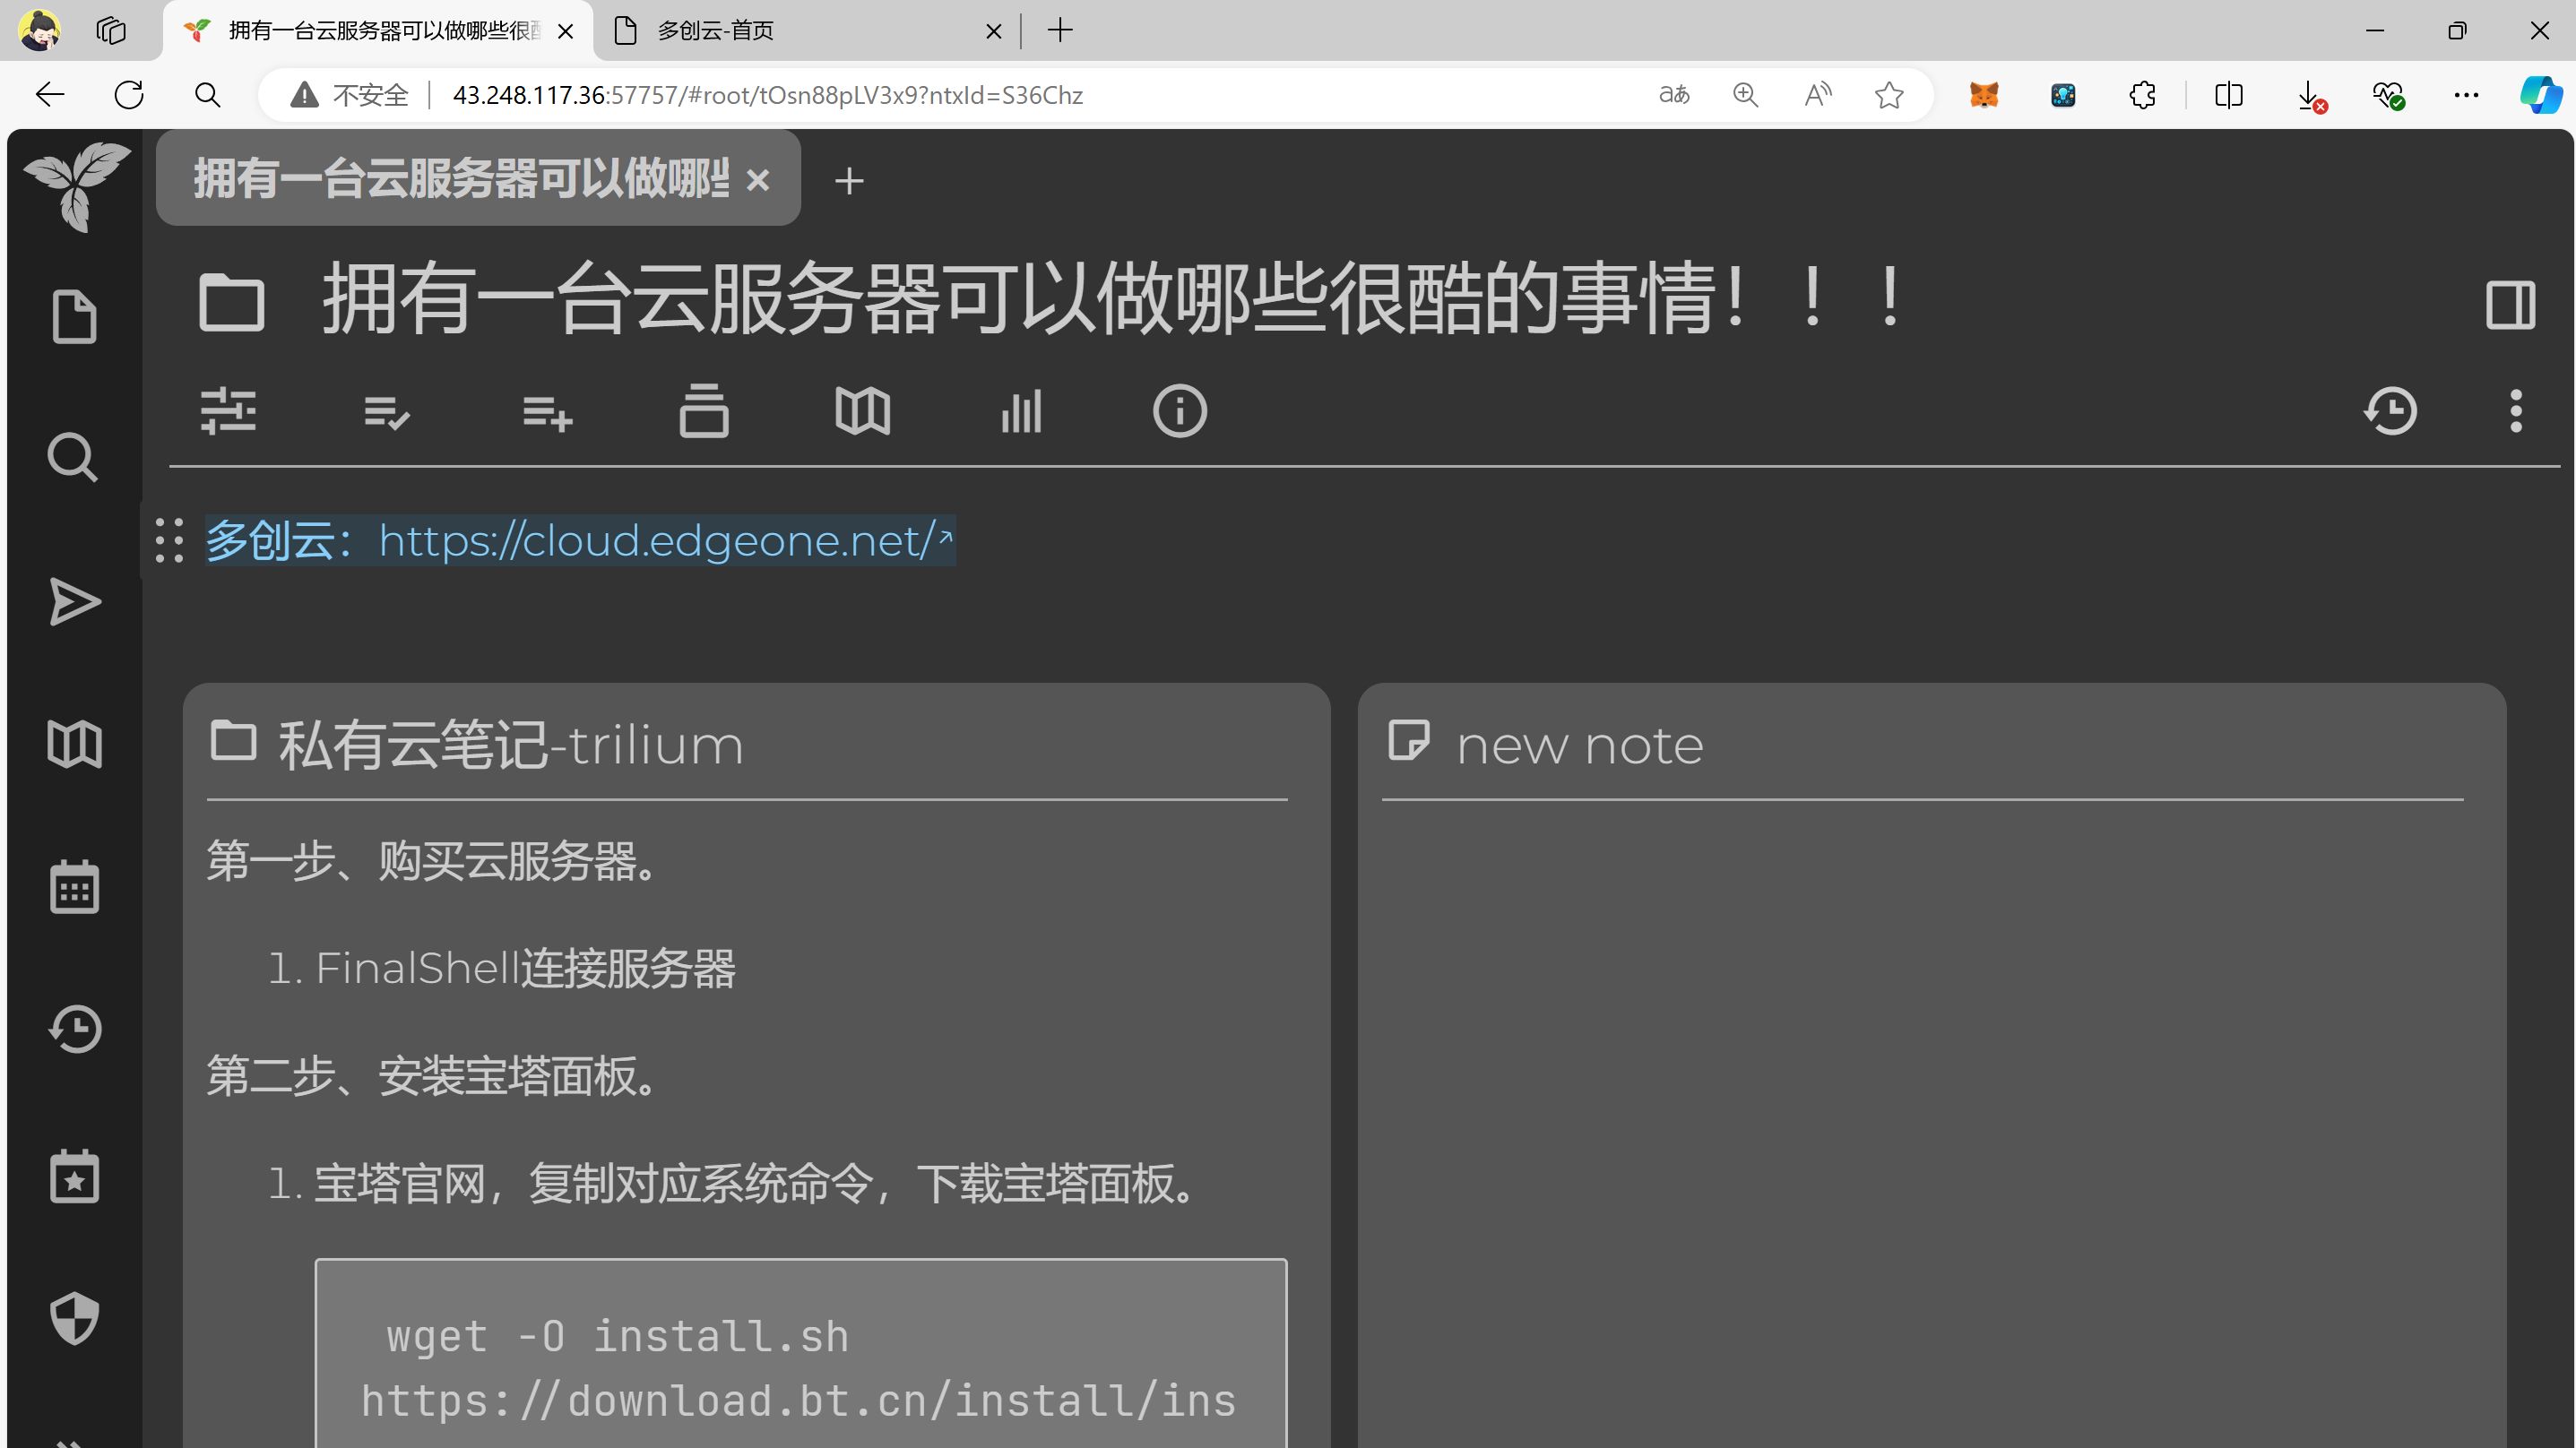Close the Trilium note tab
Screen dimensions: 2576x1448
758,180
